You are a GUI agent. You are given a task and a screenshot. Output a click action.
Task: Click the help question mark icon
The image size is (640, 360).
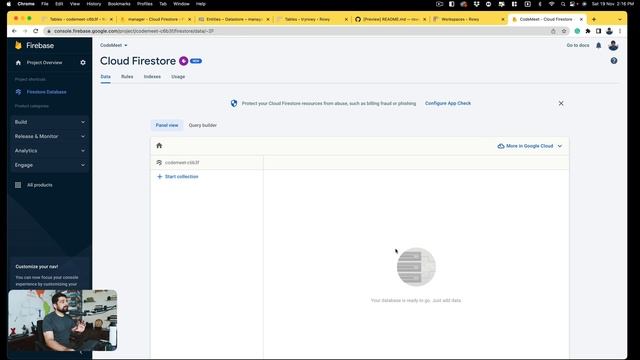pyautogui.click(x=614, y=61)
